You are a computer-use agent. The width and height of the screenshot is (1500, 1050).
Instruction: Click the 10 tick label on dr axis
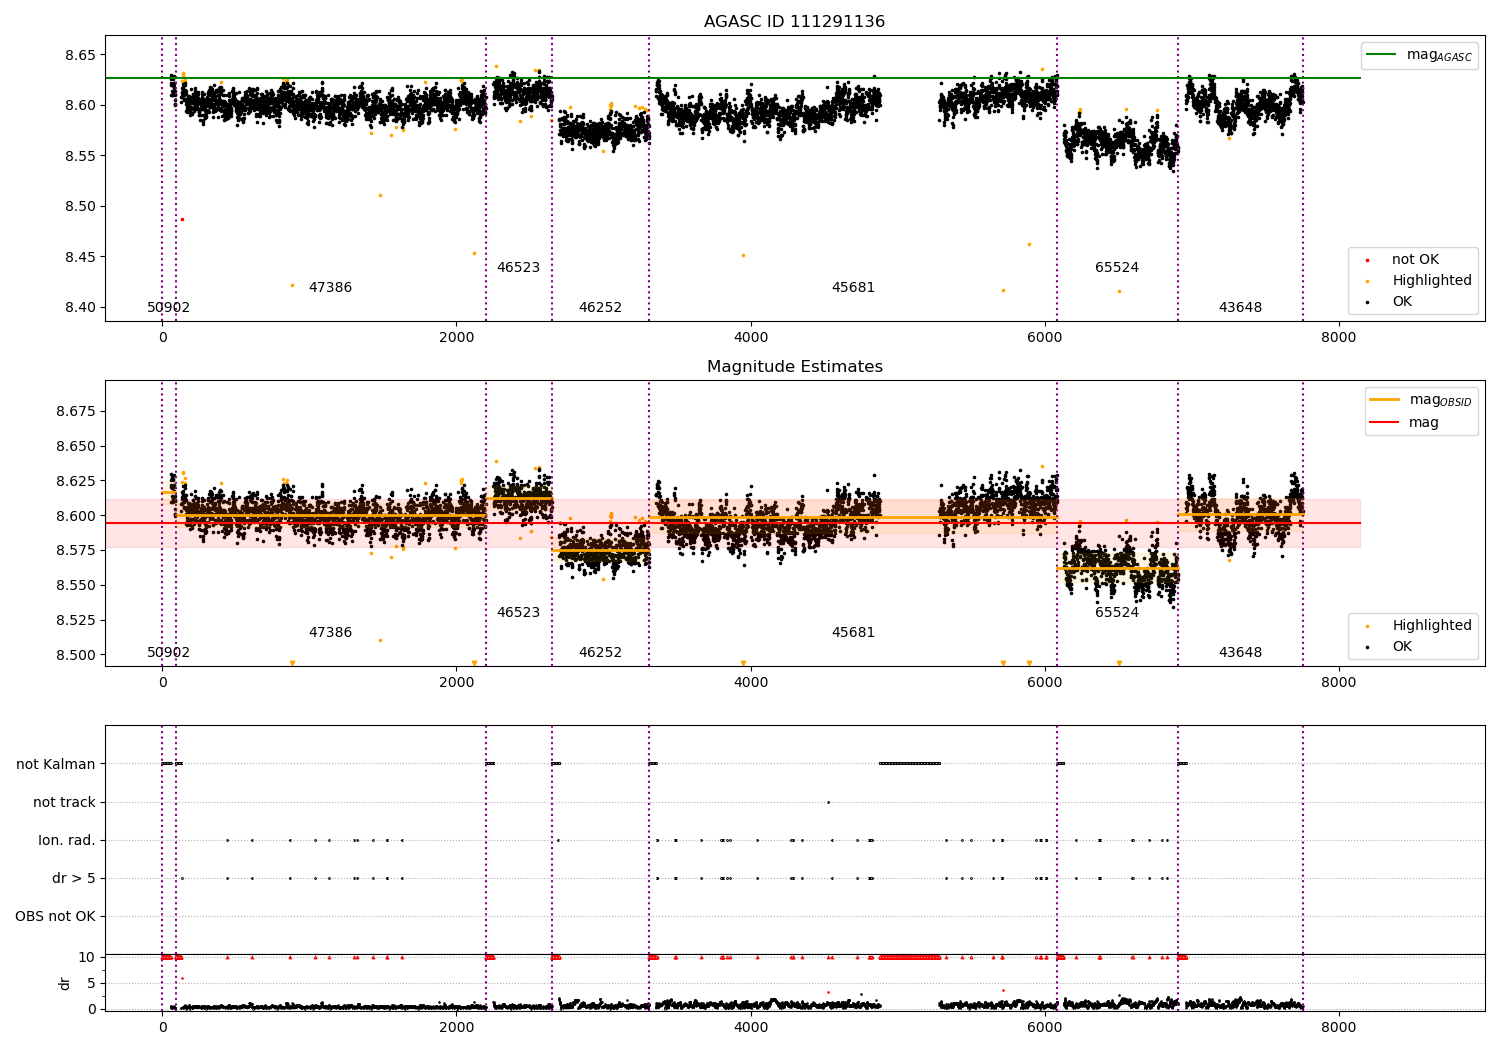point(87,957)
